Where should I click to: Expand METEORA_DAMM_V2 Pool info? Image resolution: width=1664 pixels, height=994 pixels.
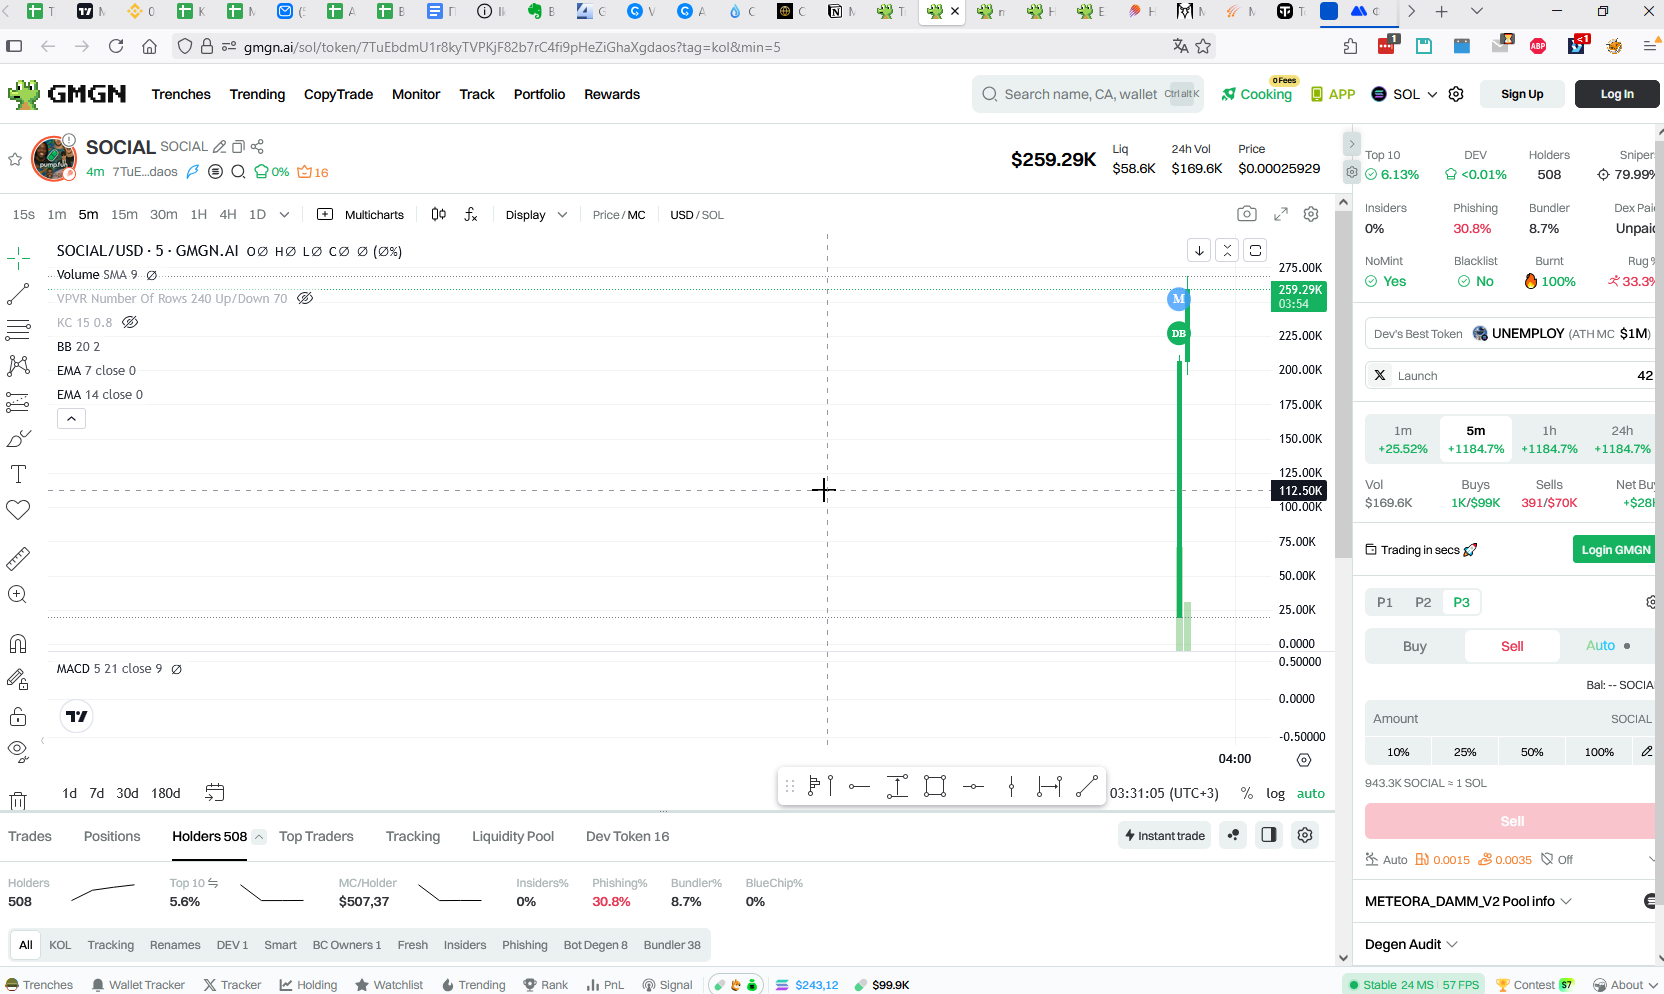(1468, 901)
